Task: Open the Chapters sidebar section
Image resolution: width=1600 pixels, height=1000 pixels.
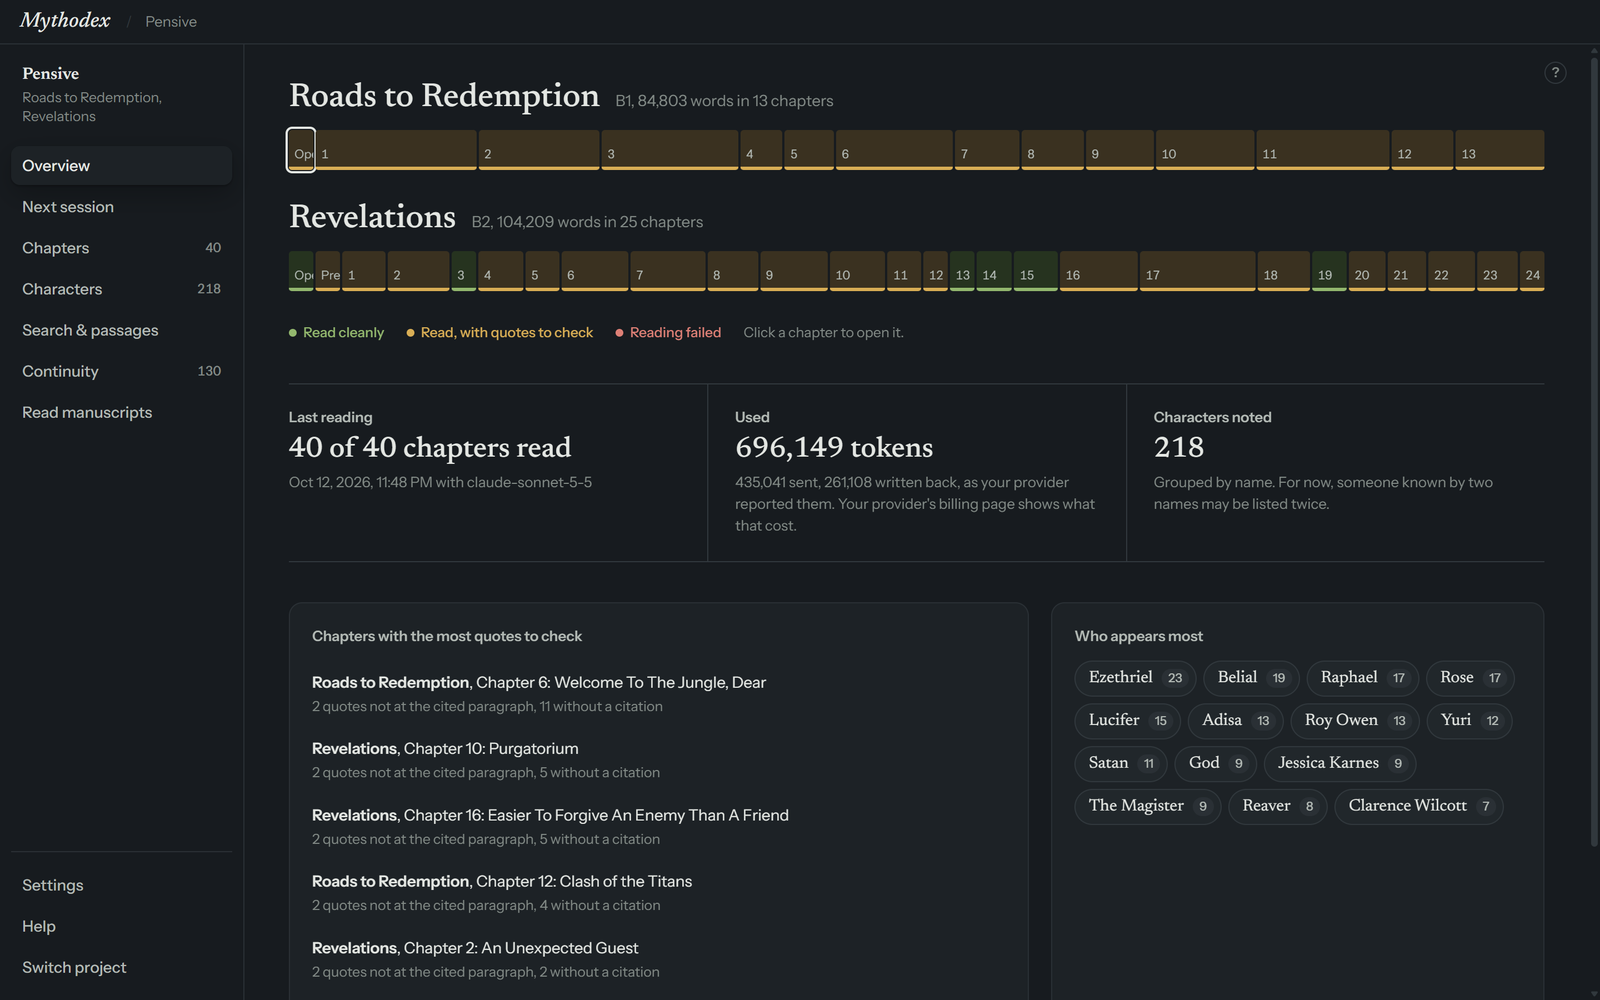Action: [x=121, y=248]
